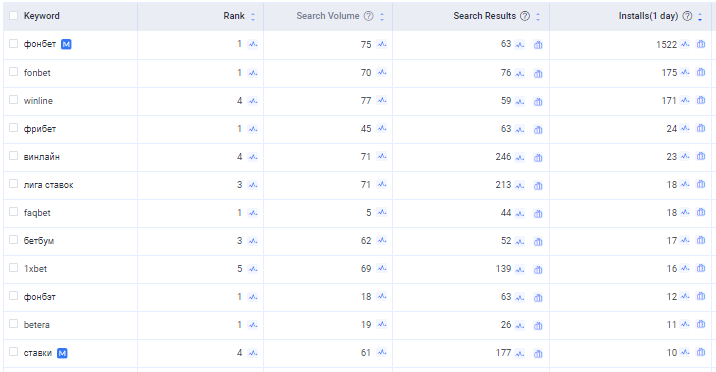The image size is (716, 372).
Task: Check the faqbet row checkbox
Action: tap(14, 212)
